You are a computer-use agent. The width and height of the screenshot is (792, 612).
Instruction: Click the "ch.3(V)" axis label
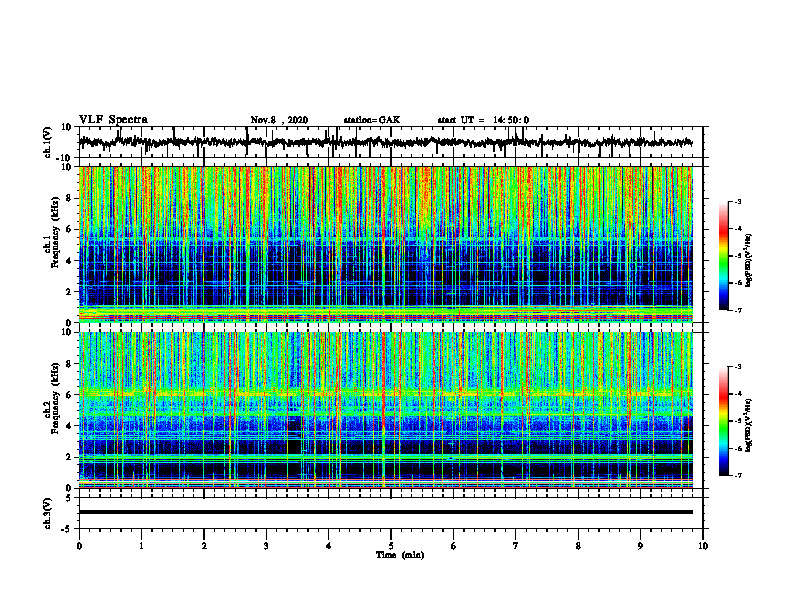[x=47, y=514]
